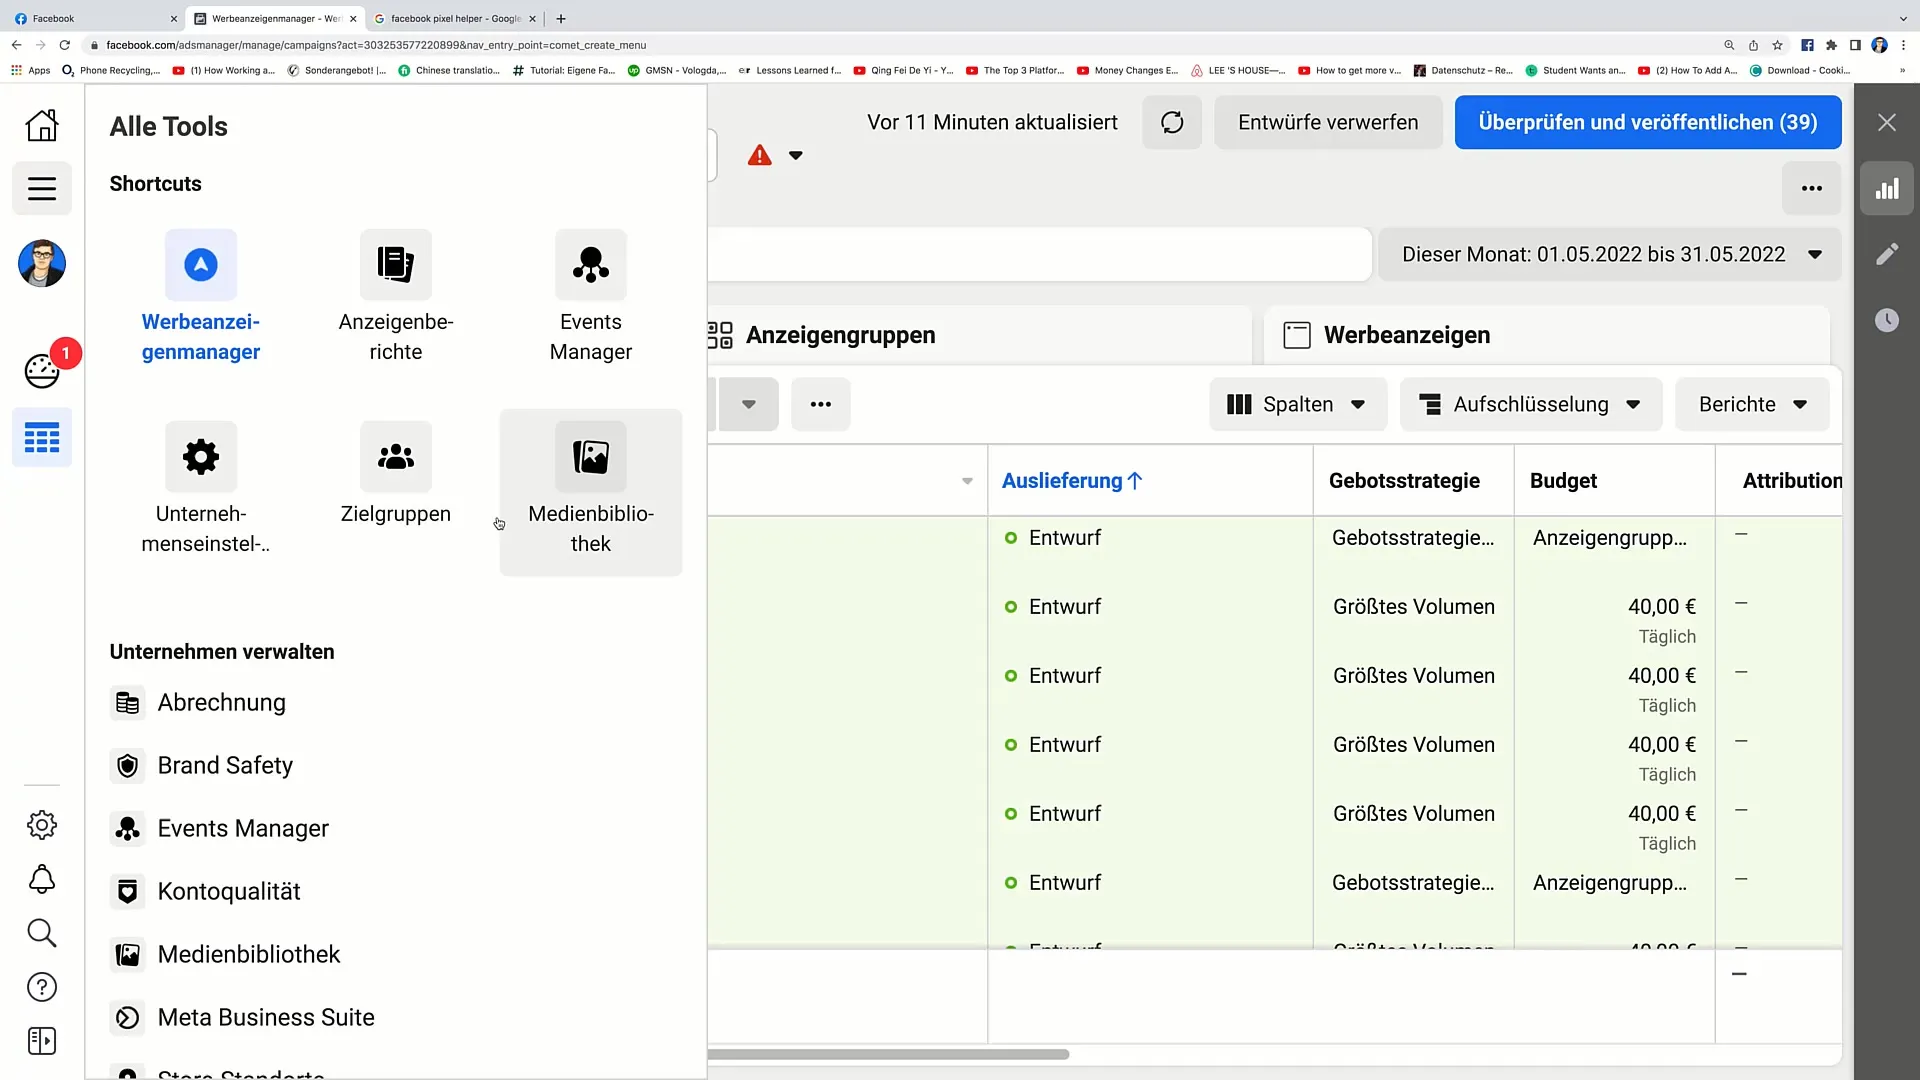
Task: Expand the gray caret dropdown in toolbar
Action: [748, 404]
